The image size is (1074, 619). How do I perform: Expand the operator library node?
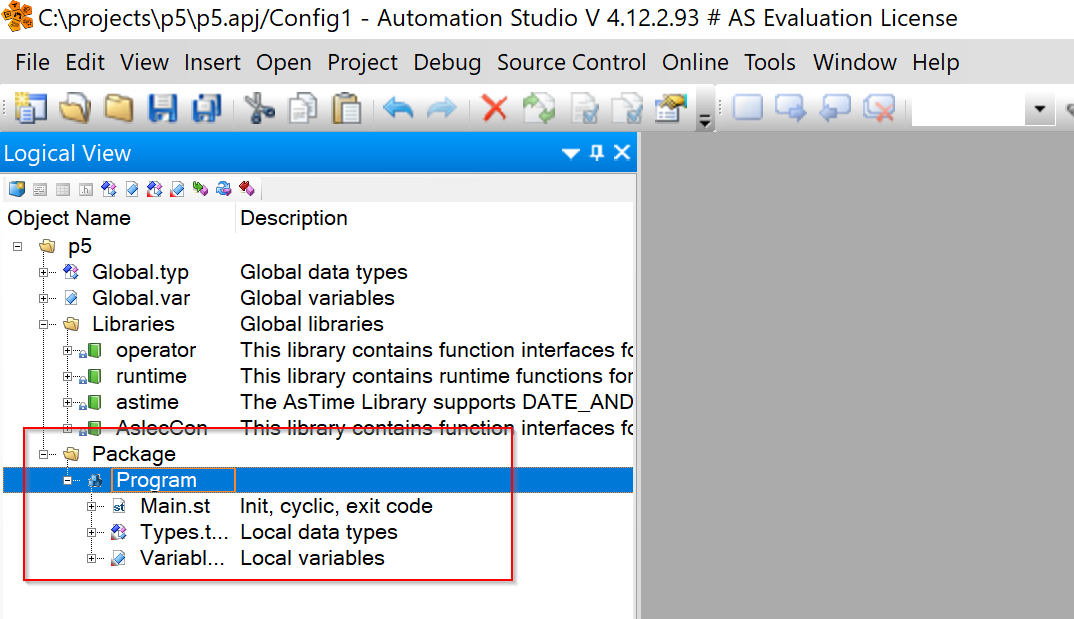click(67, 351)
